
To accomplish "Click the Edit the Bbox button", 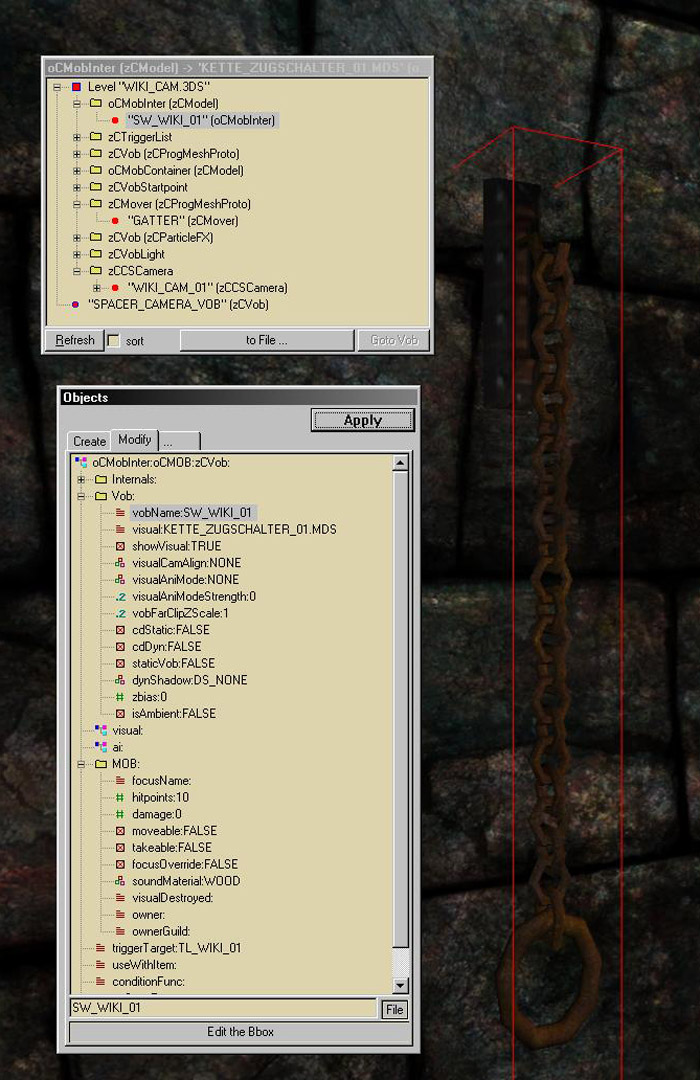I will 239,1032.
